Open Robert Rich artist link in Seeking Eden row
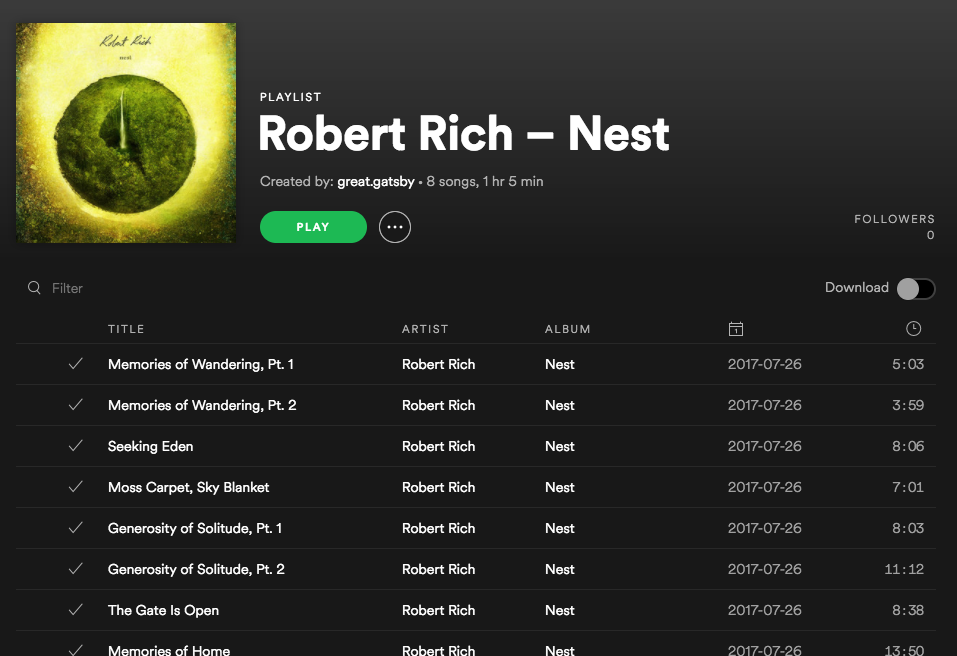Screen dimensions: 957x656 [438, 446]
